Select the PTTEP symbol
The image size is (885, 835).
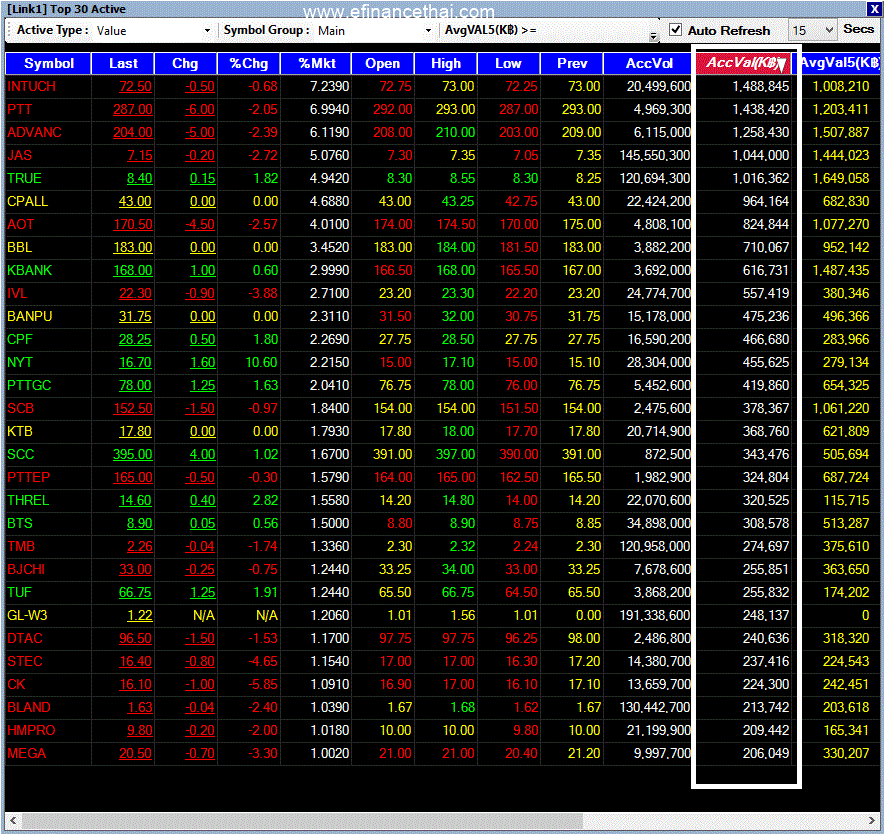pos(29,478)
